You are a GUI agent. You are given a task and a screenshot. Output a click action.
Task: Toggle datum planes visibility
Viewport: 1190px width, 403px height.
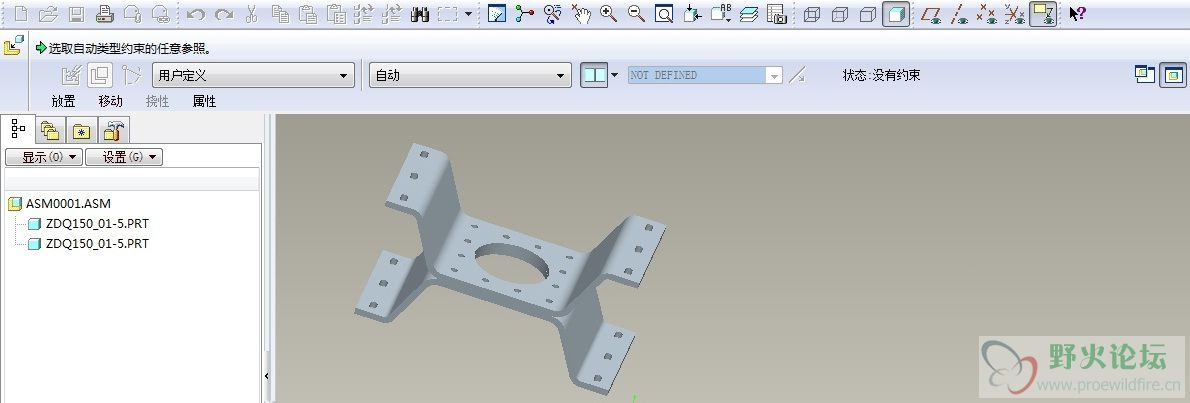coord(931,14)
